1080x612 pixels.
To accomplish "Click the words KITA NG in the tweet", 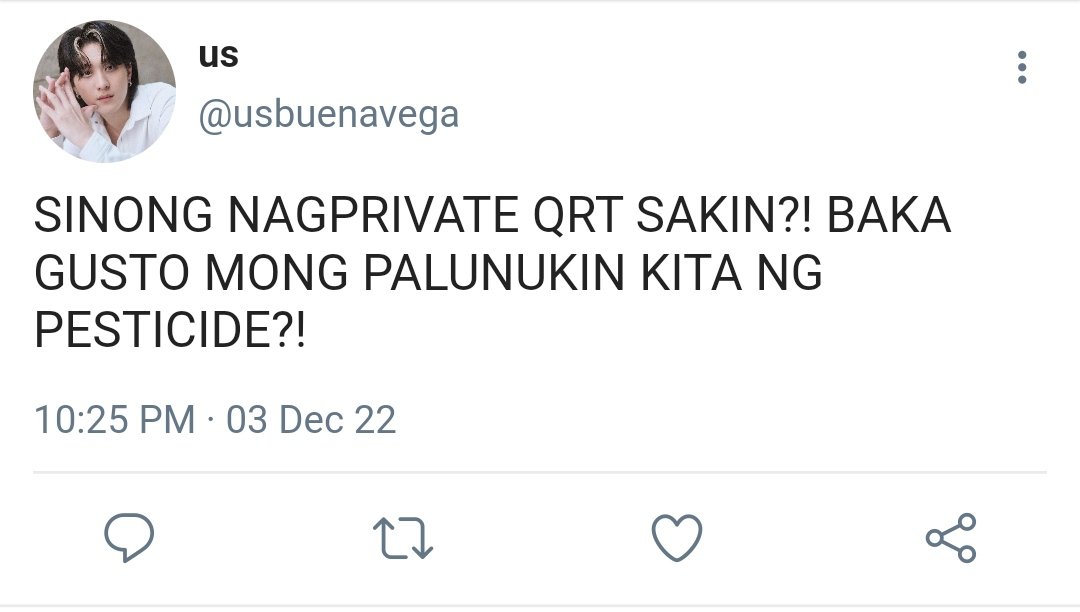I will pyautogui.click(x=731, y=273).
